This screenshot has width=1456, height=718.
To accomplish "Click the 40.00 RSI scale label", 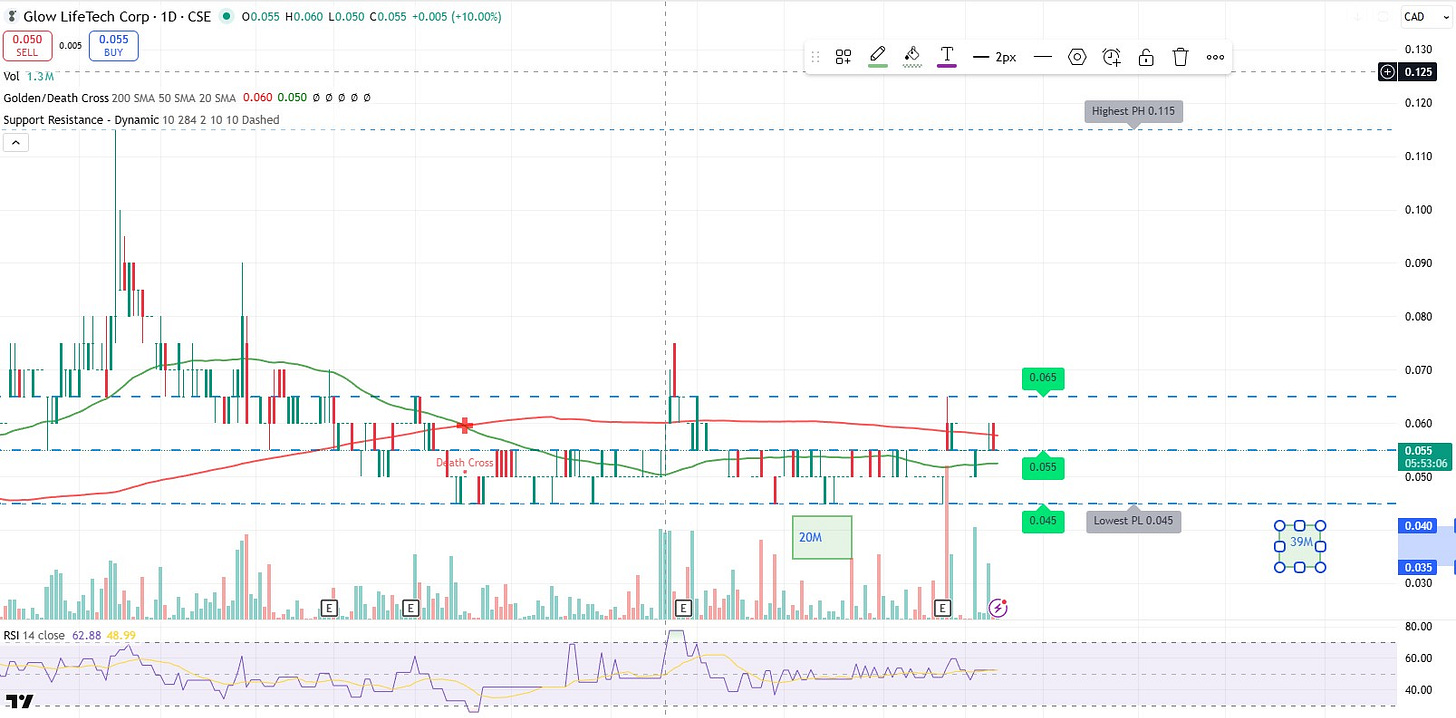I will point(1419,689).
